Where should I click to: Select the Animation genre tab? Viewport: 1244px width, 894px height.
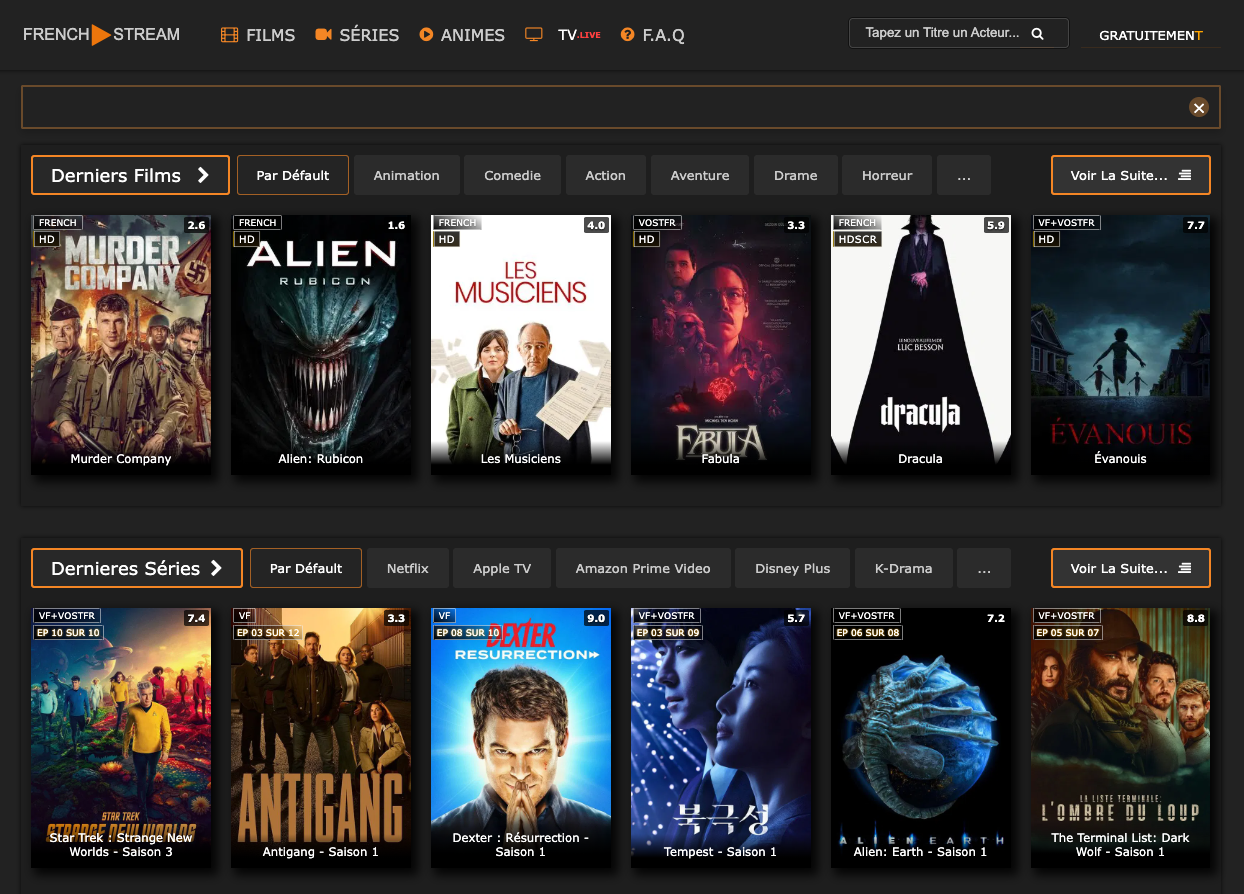pos(406,175)
